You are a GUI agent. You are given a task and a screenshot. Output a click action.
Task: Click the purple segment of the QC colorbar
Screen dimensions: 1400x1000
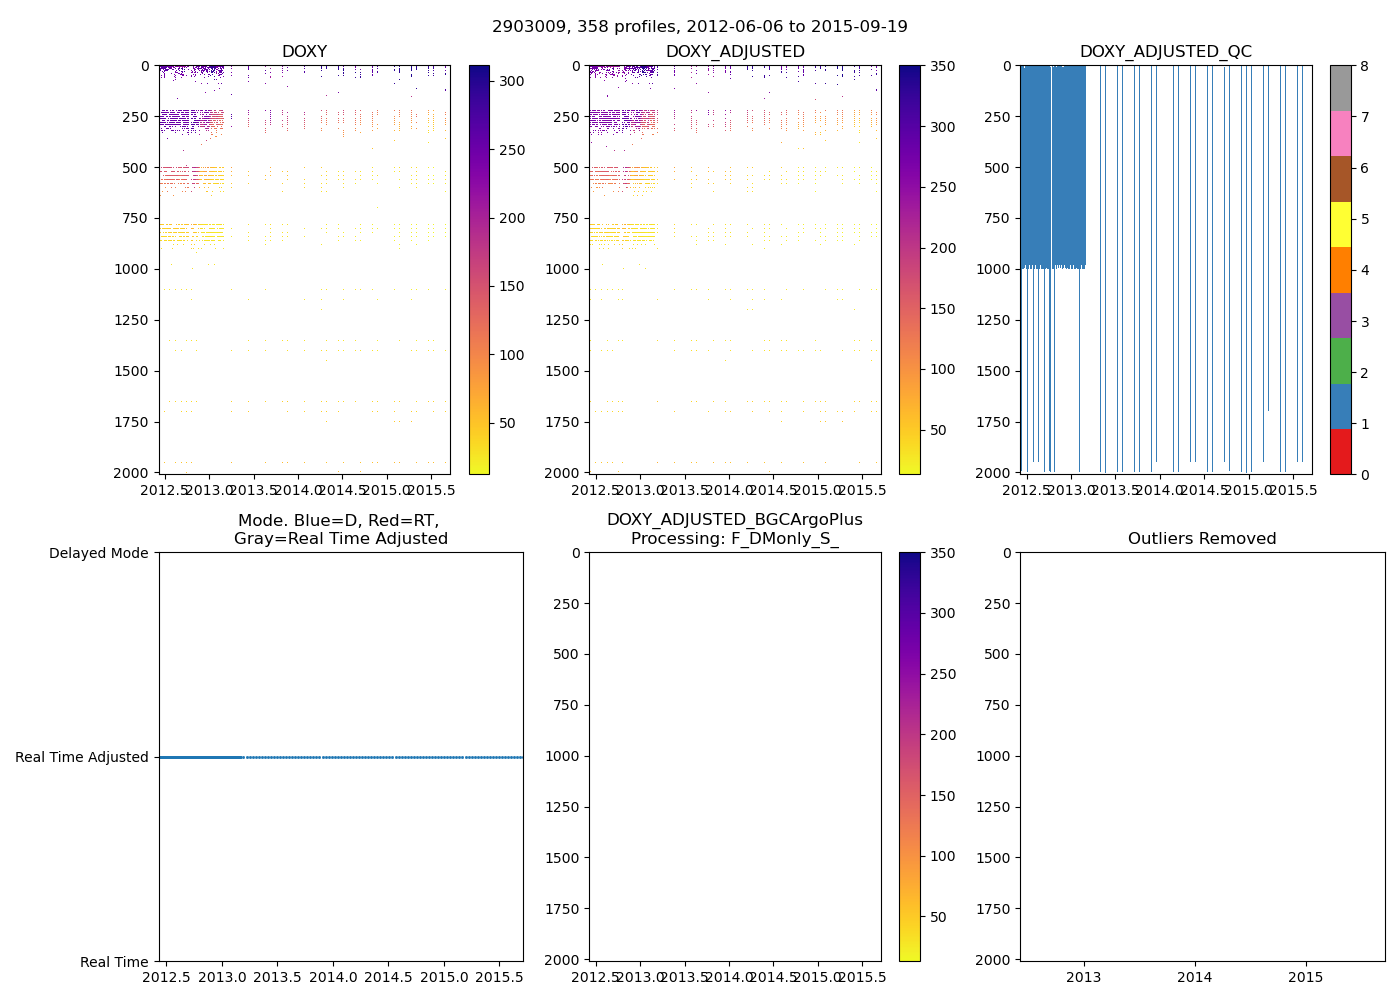1340,315
